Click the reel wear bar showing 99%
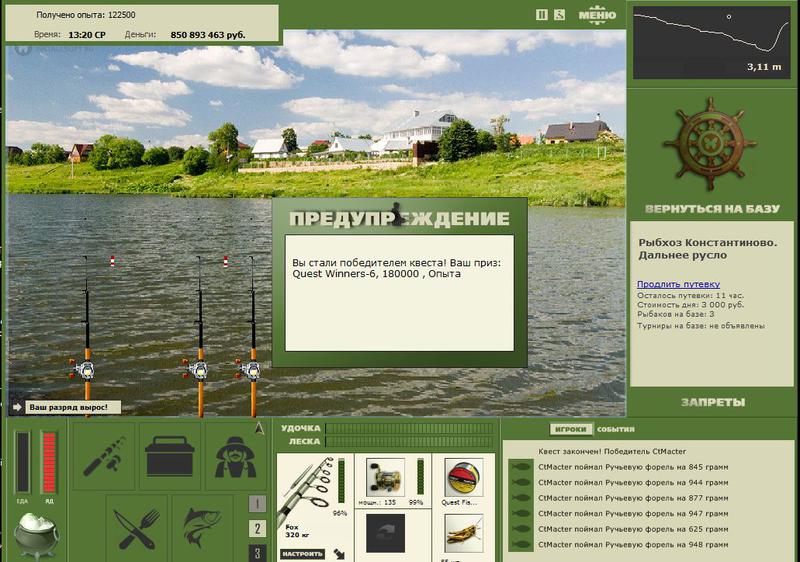 click(x=420, y=477)
